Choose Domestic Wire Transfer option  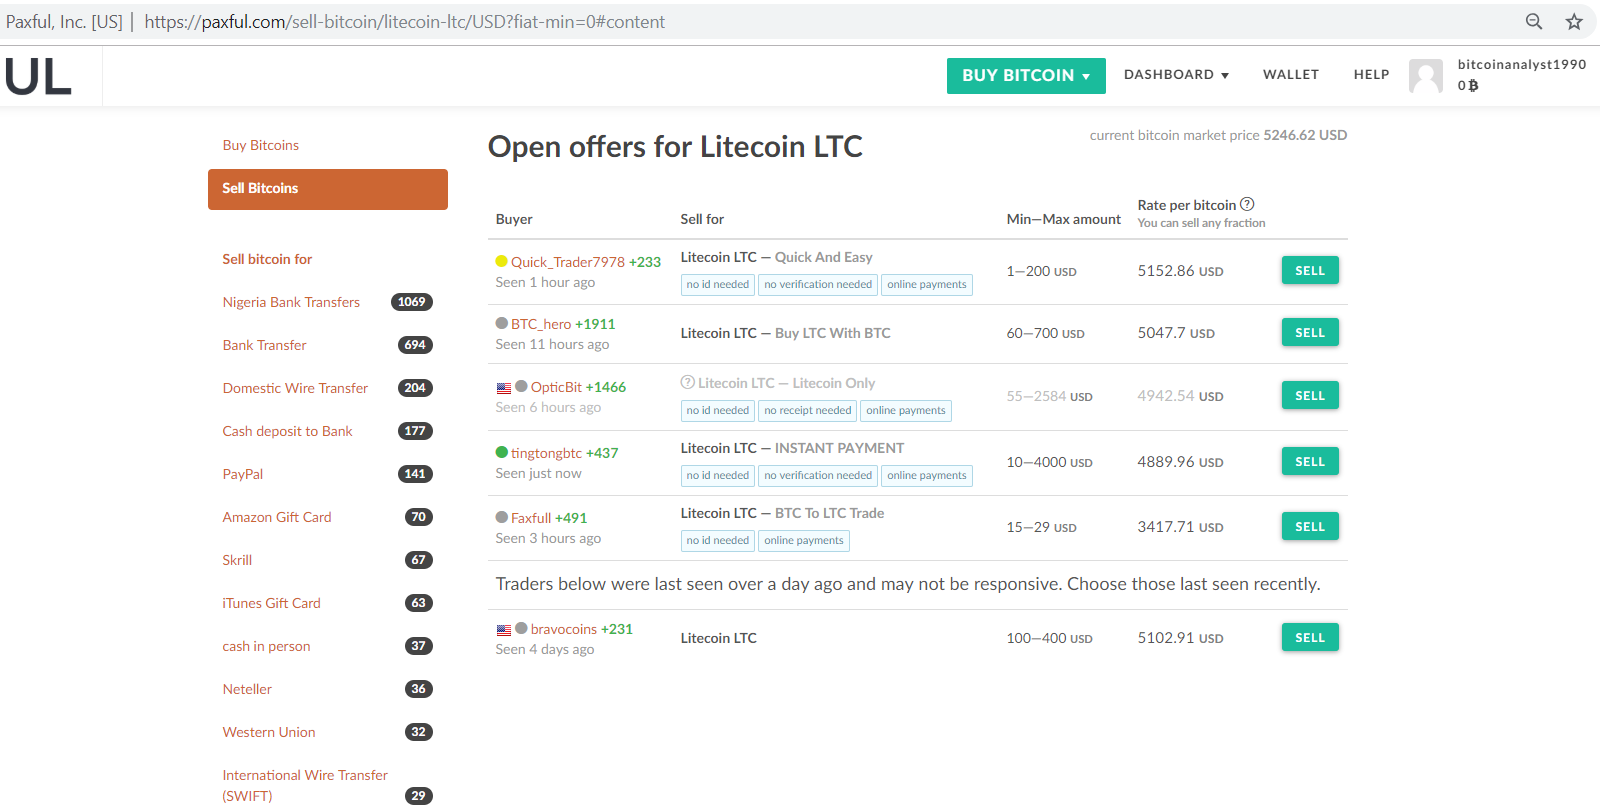tap(295, 388)
